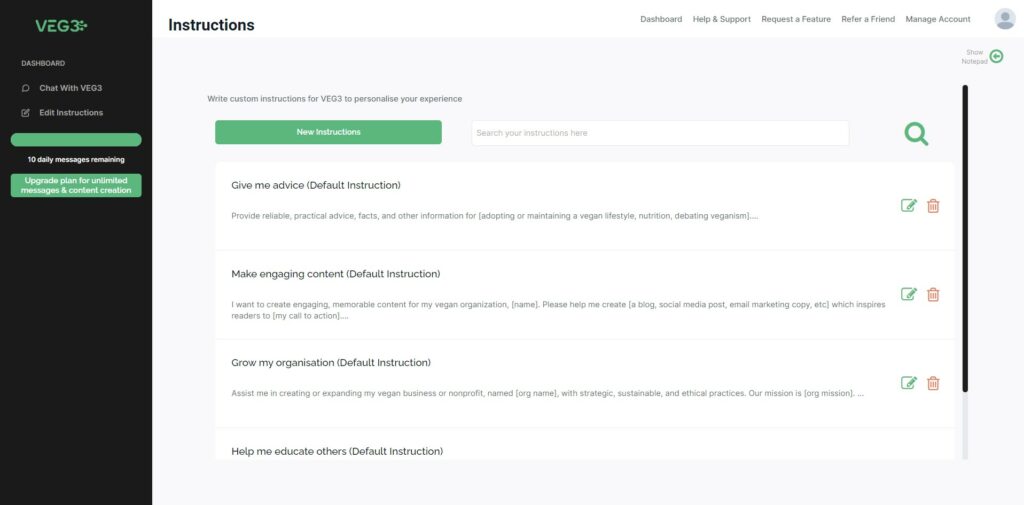Go to Dashboard in top navigation
Screen dimensions: 1024x505
[x=661, y=19]
